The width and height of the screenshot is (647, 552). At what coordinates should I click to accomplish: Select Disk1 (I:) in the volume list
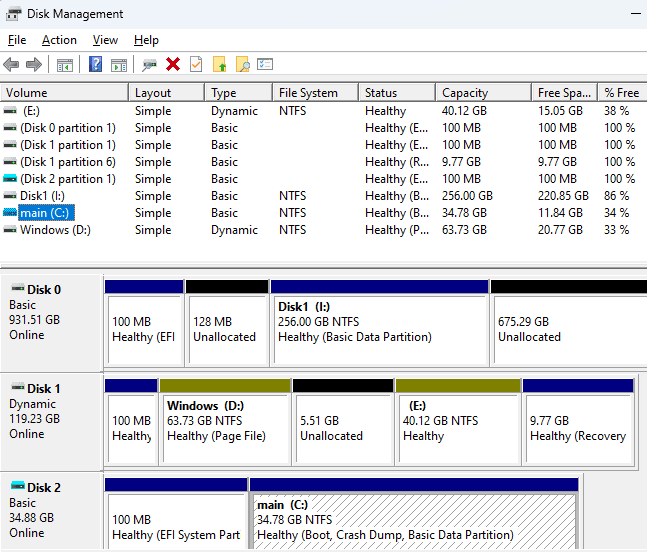(43, 196)
